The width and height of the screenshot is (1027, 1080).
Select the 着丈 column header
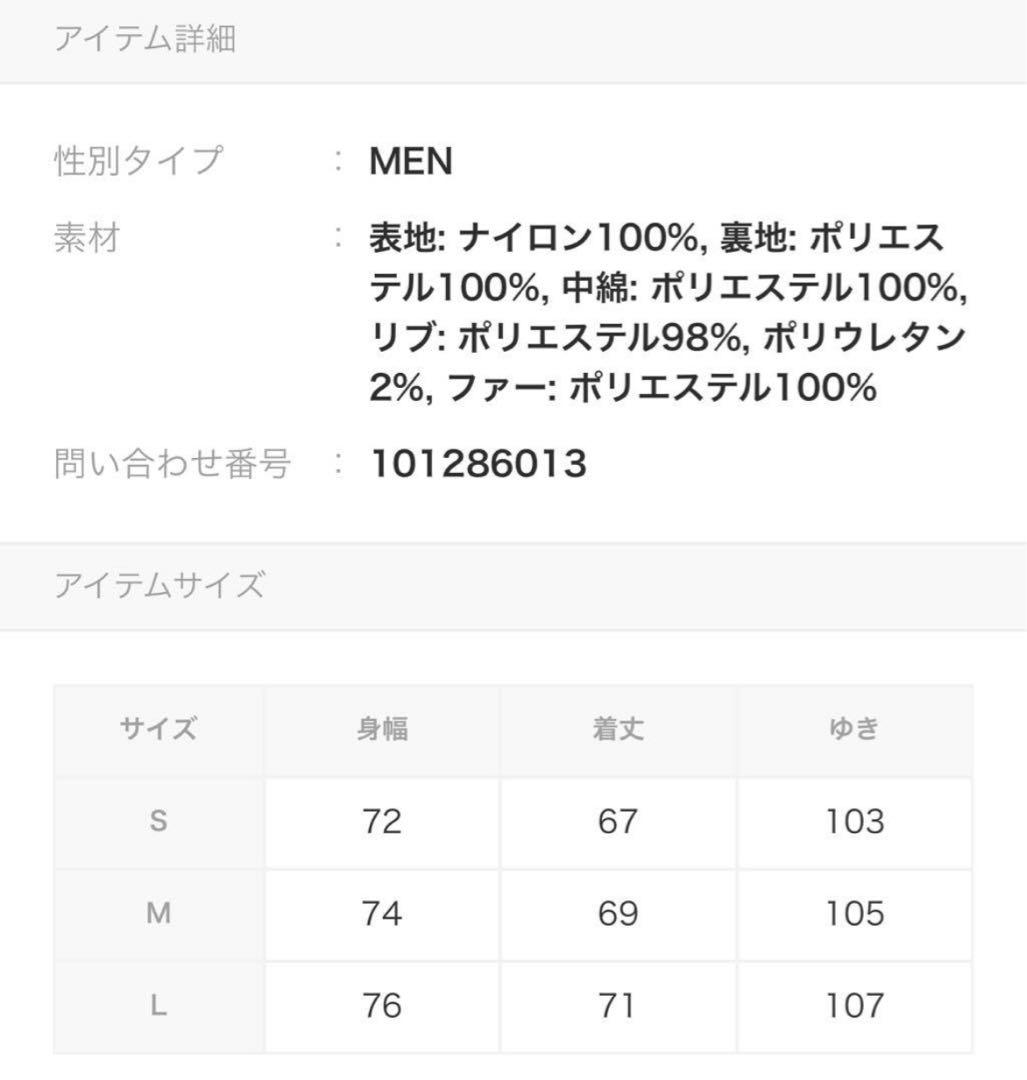(x=618, y=729)
